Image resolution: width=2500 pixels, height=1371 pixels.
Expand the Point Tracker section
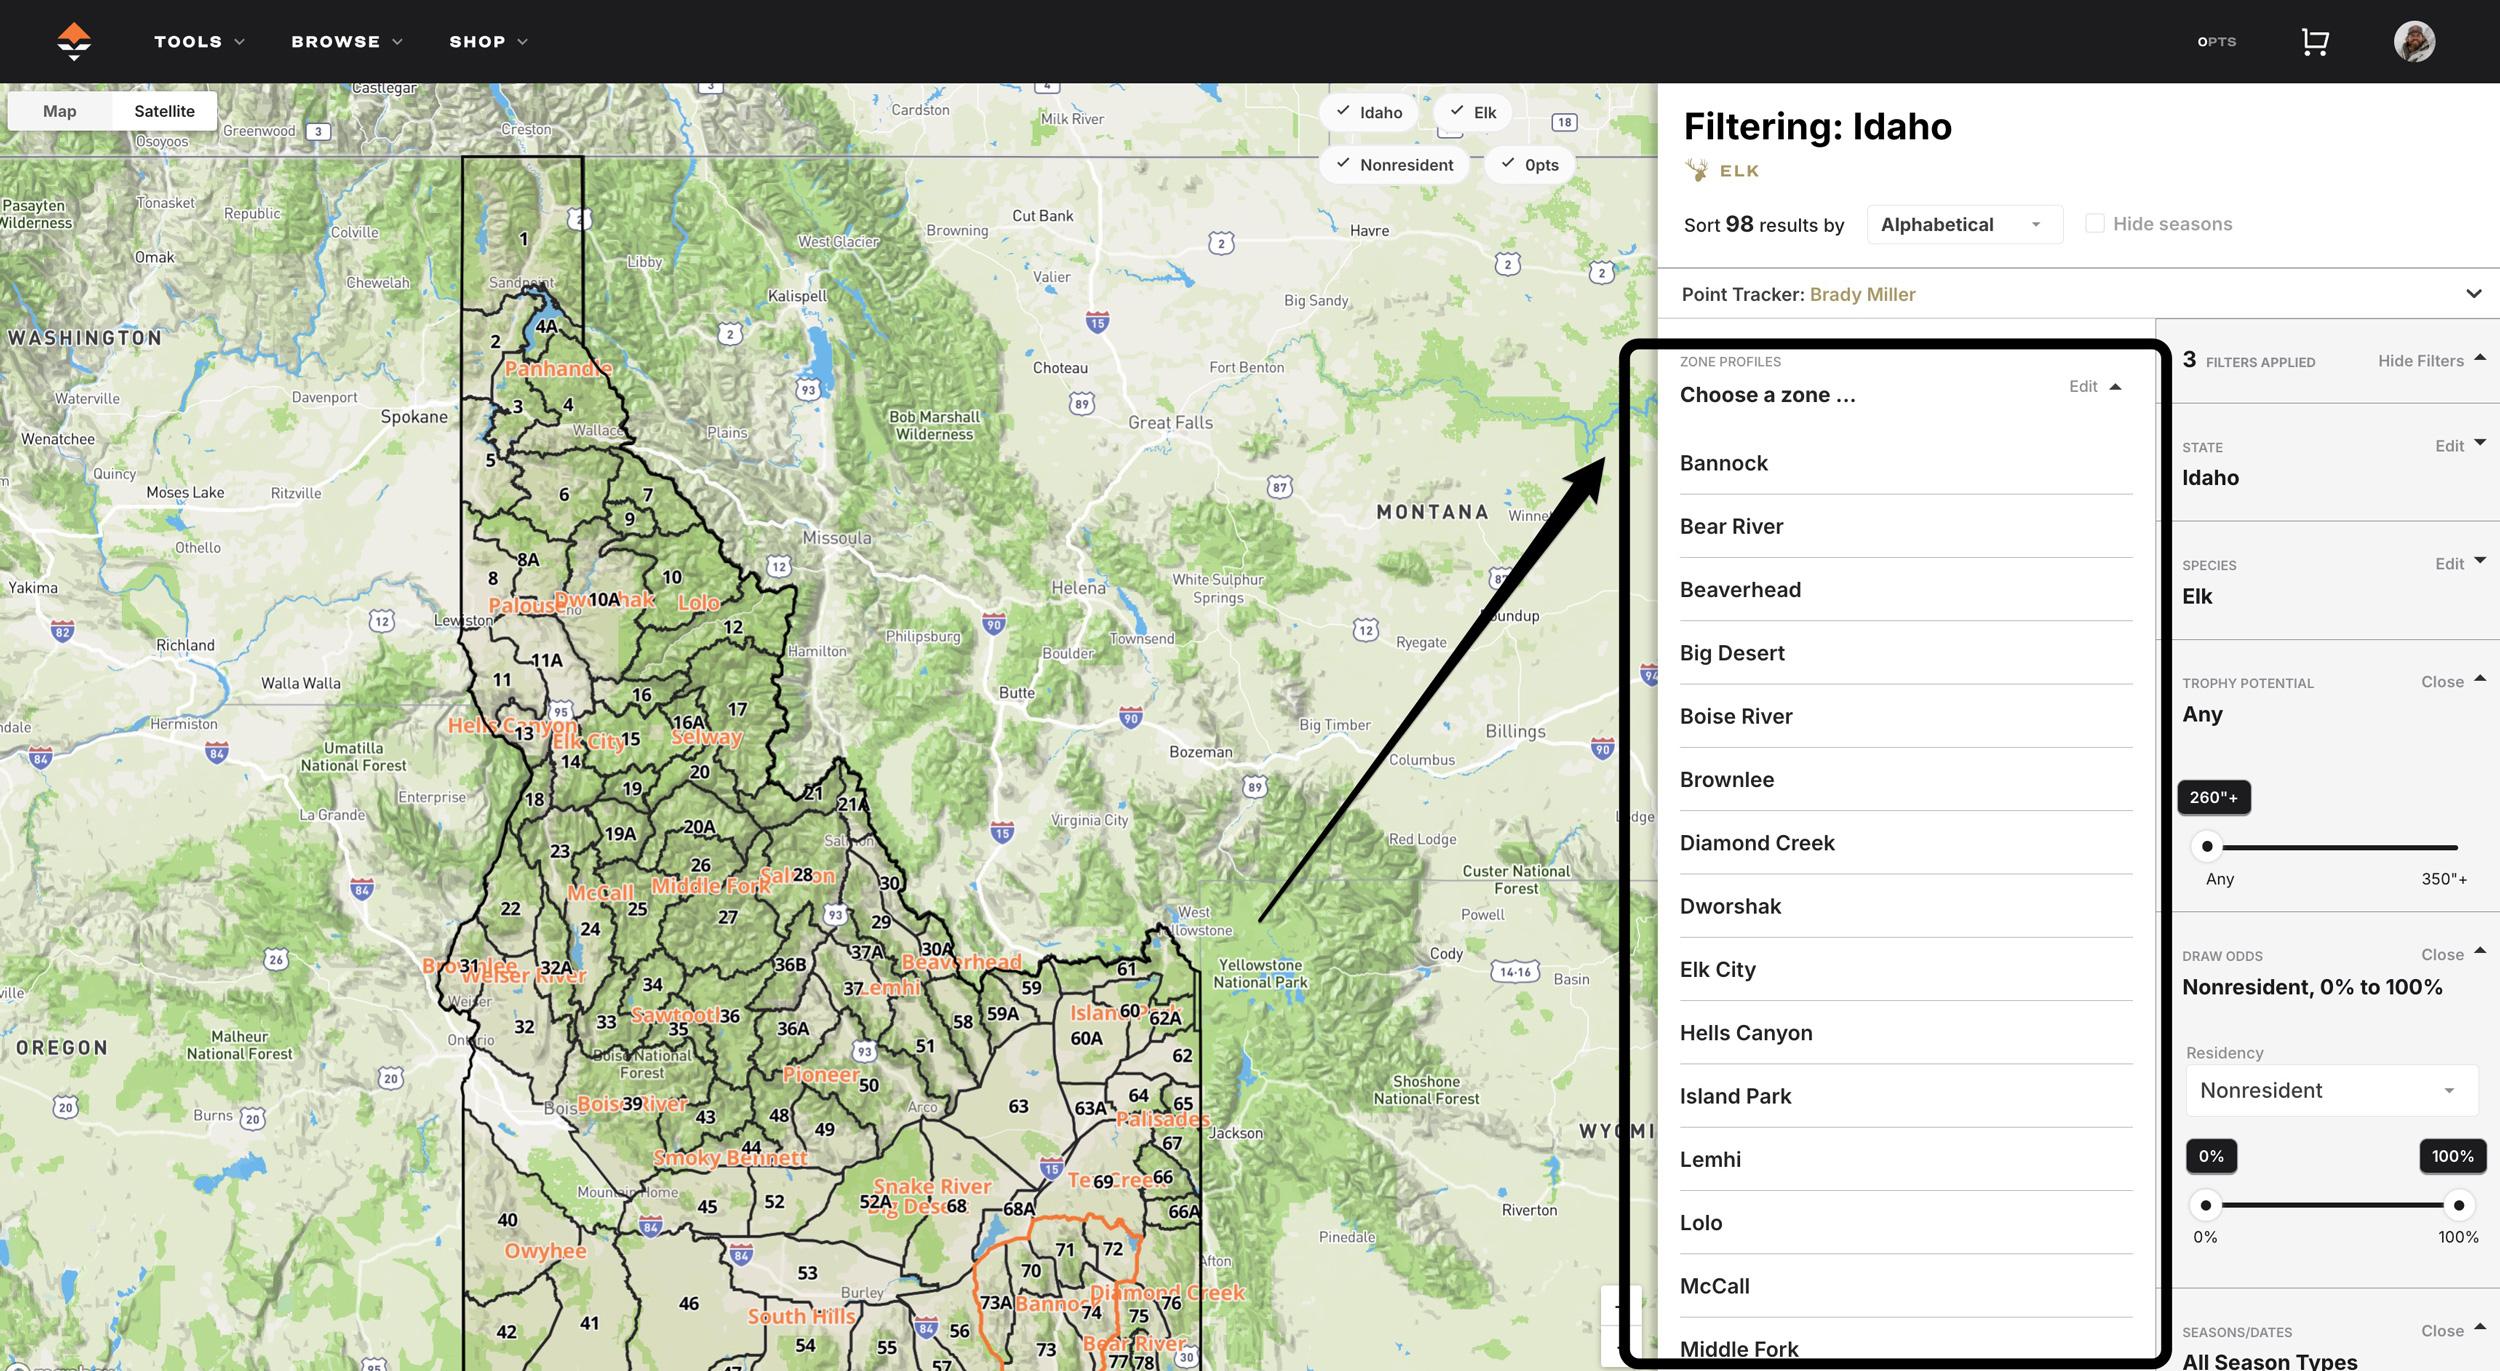(2474, 293)
